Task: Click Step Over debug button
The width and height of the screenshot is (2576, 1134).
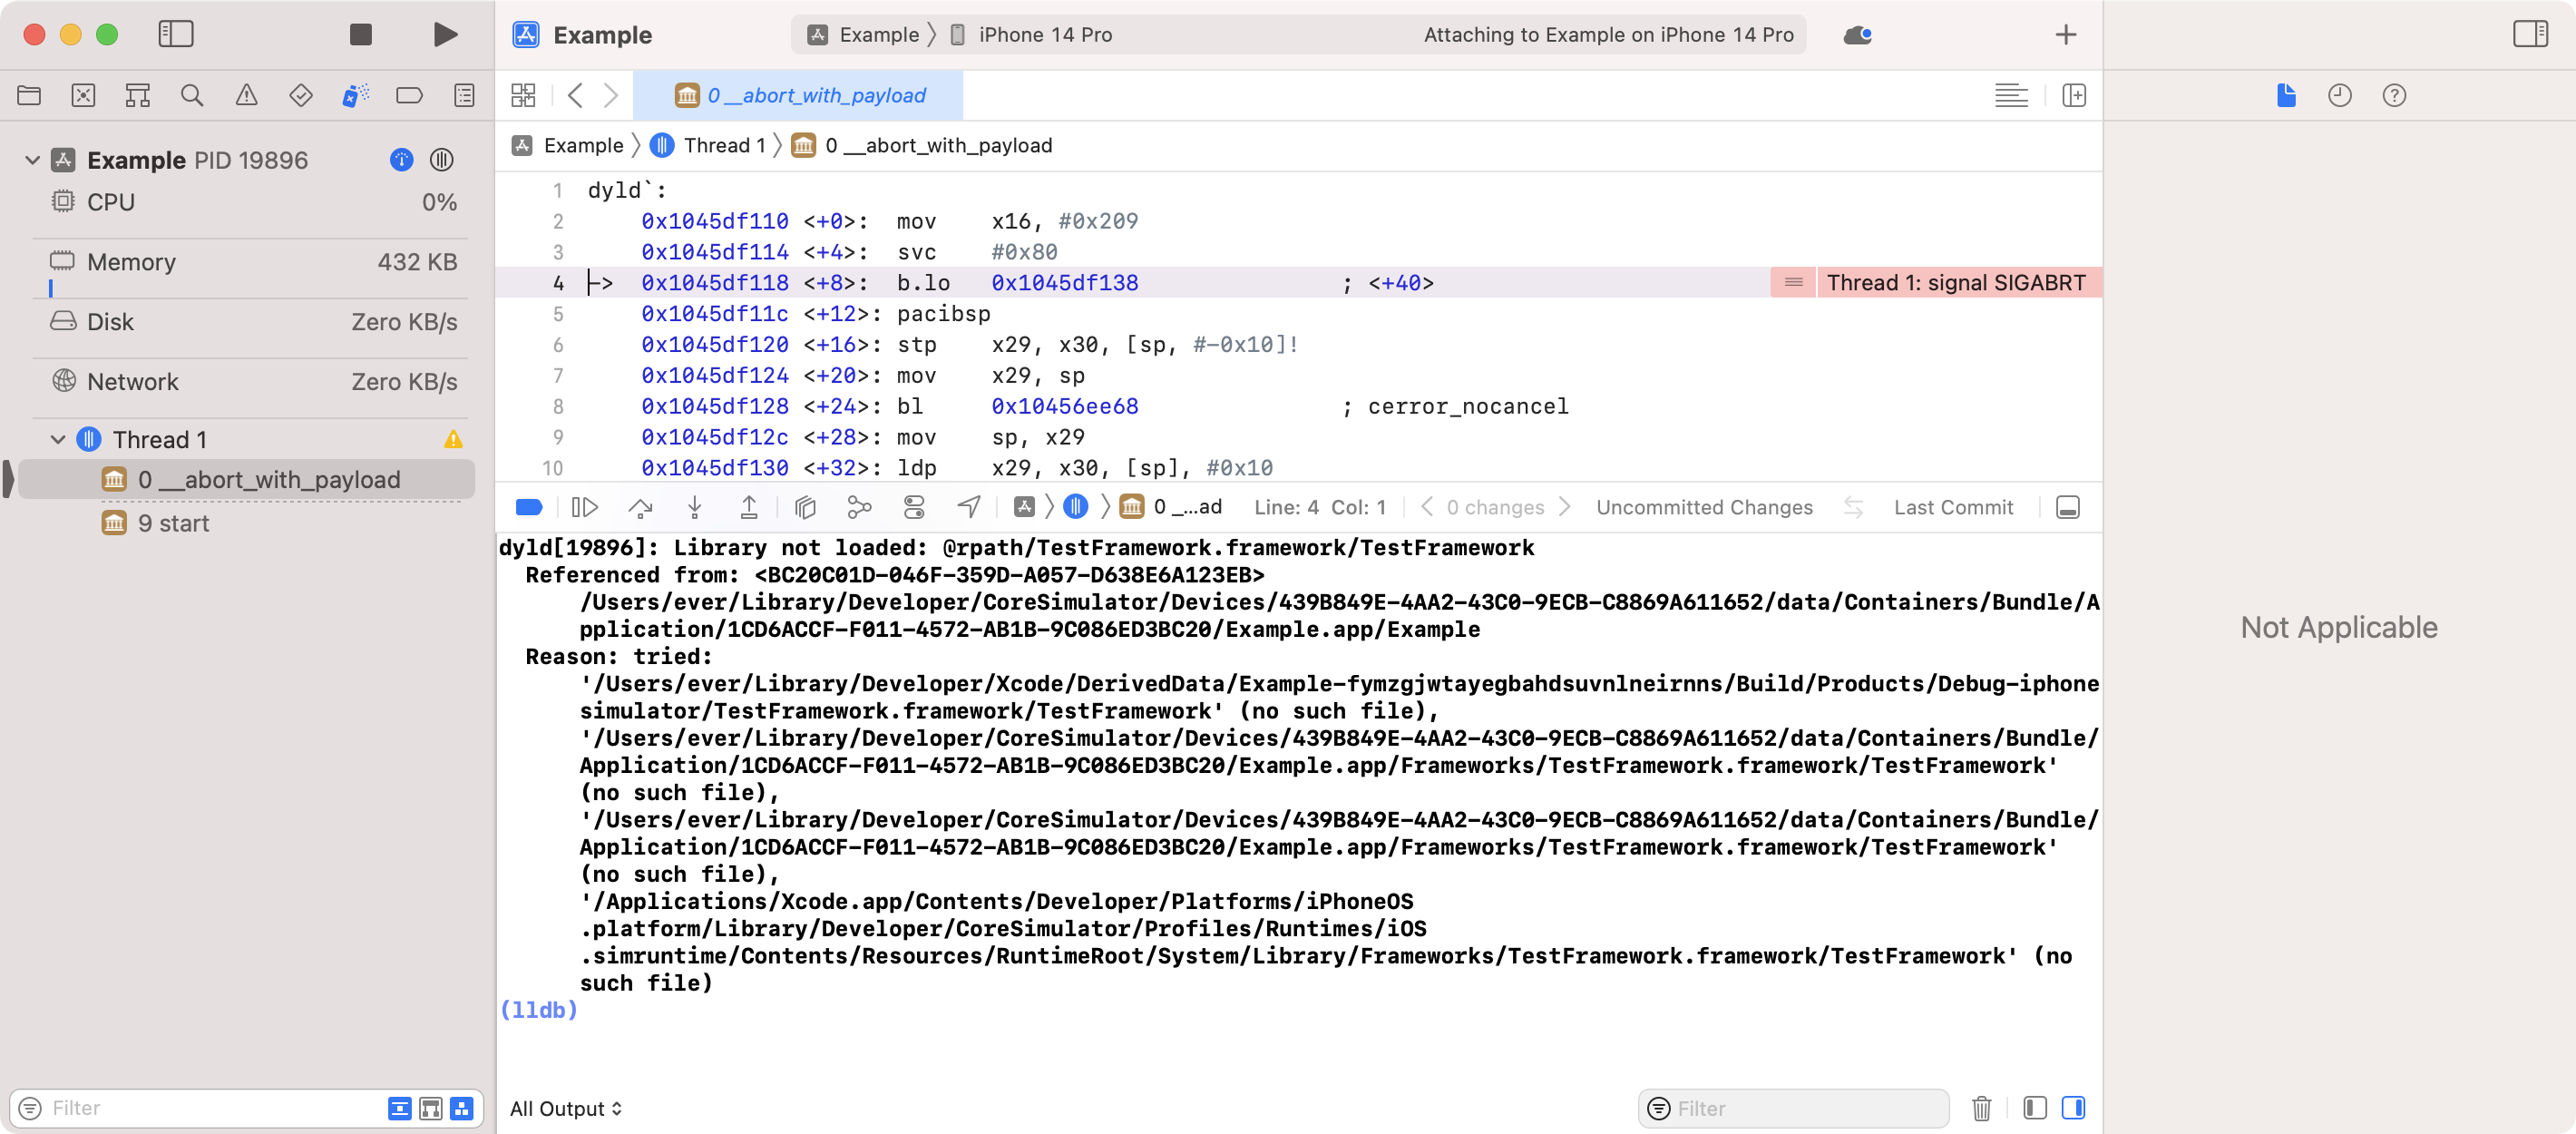Action: (640, 508)
